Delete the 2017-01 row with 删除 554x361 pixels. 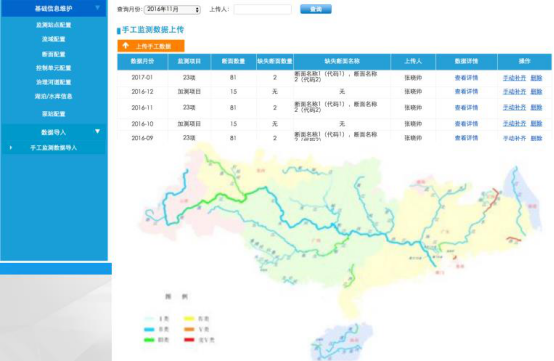(536, 78)
